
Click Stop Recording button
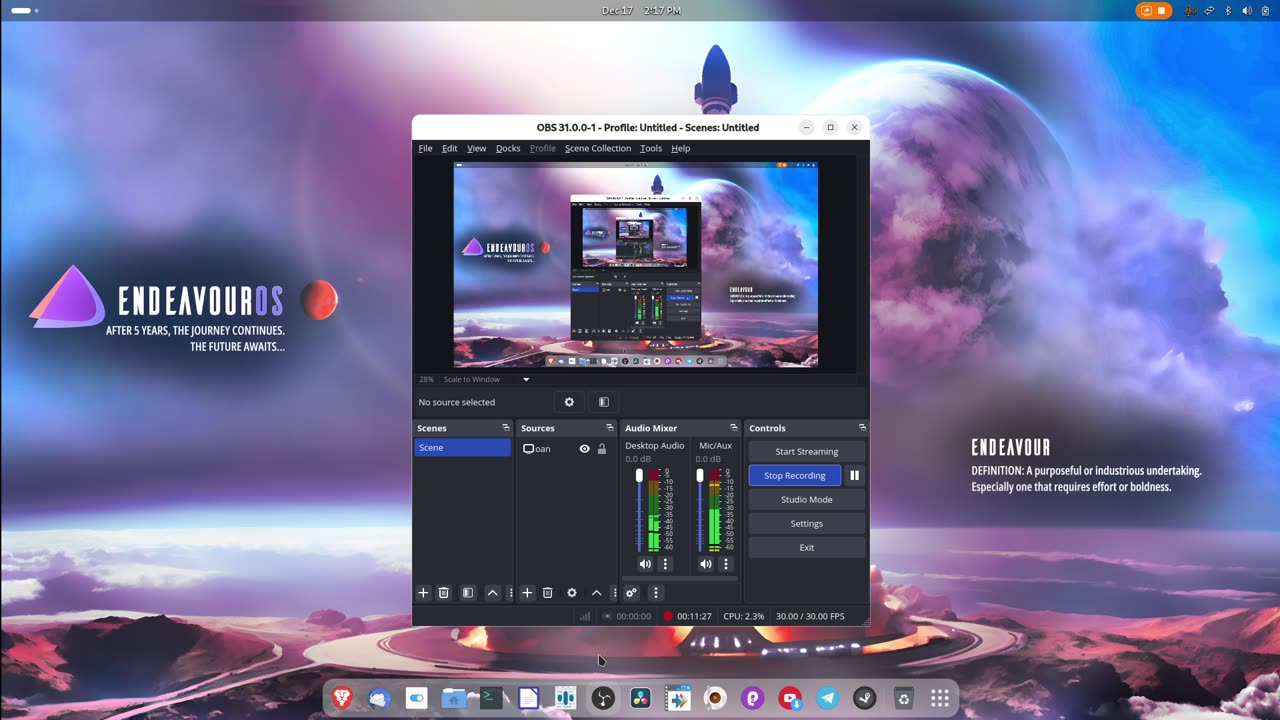coord(795,476)
